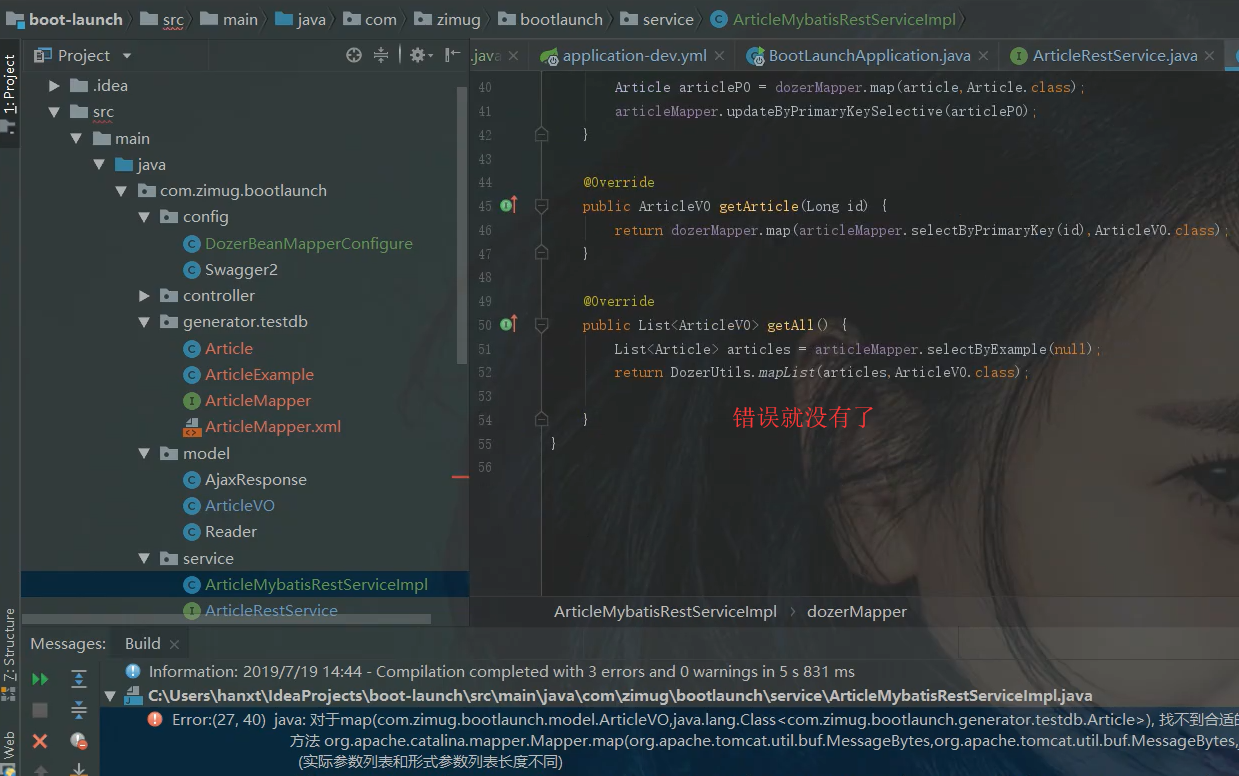Click the scroll-from-source target icon
The width and height of the screenshot is (1239, 776).
coord(354,56)
